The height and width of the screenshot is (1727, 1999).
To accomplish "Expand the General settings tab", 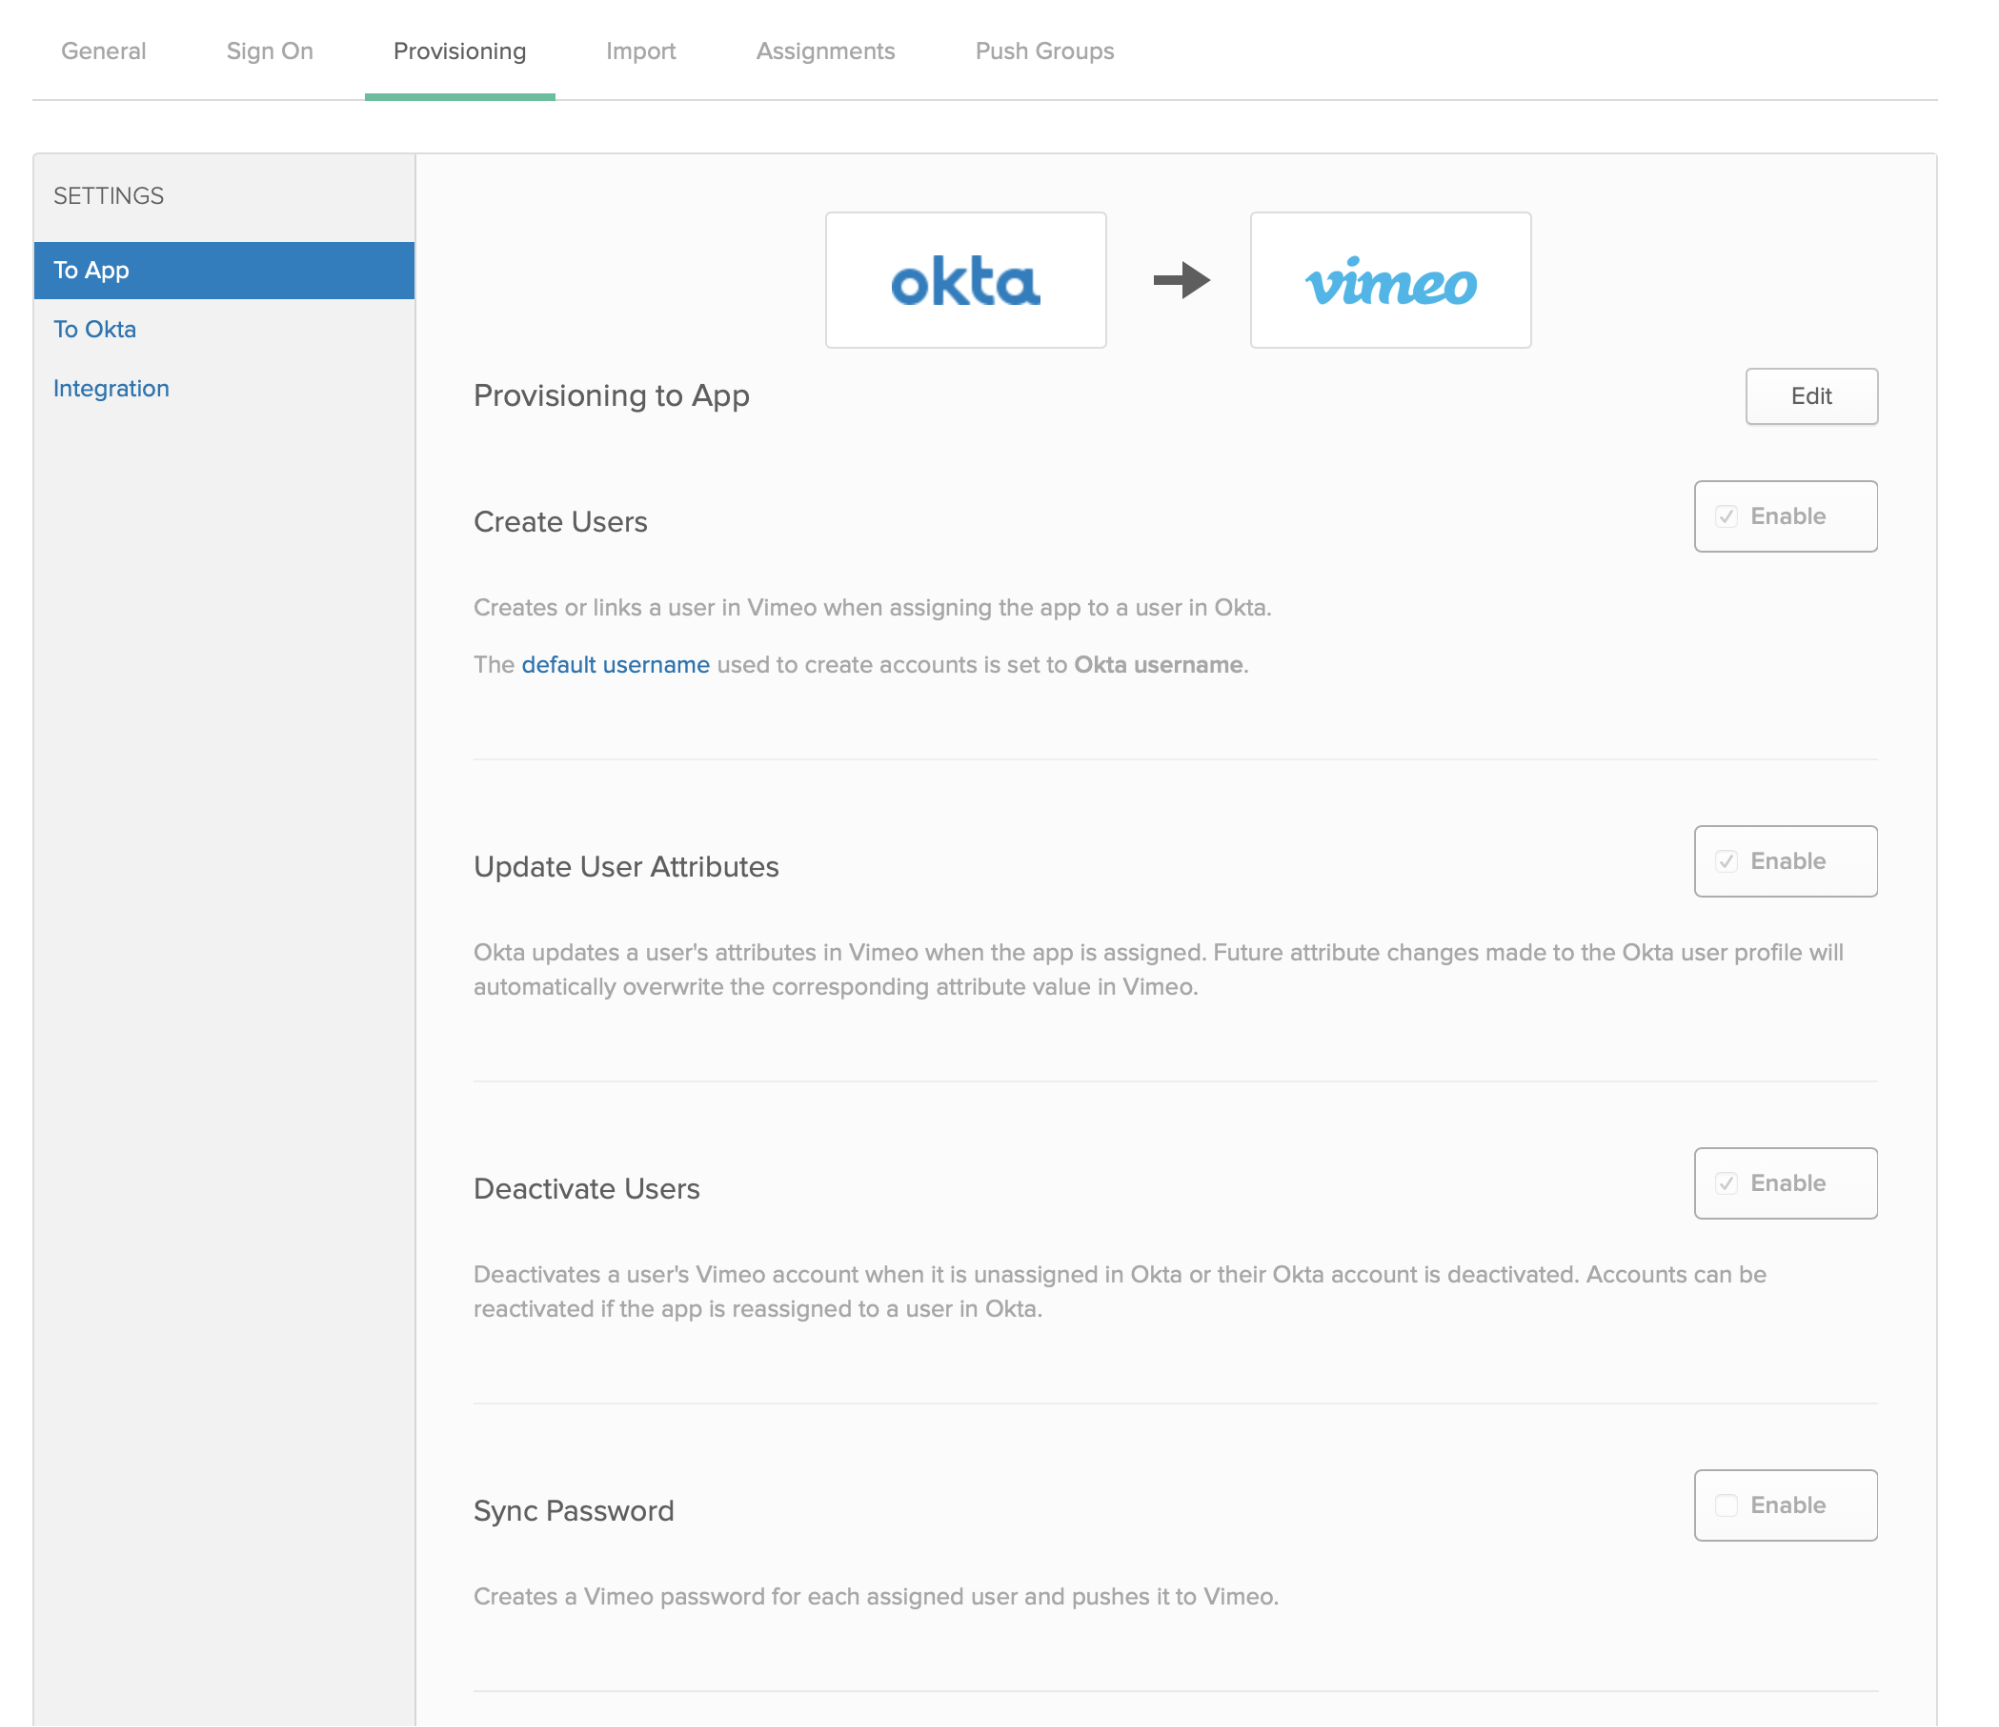I will coord(104,49).
